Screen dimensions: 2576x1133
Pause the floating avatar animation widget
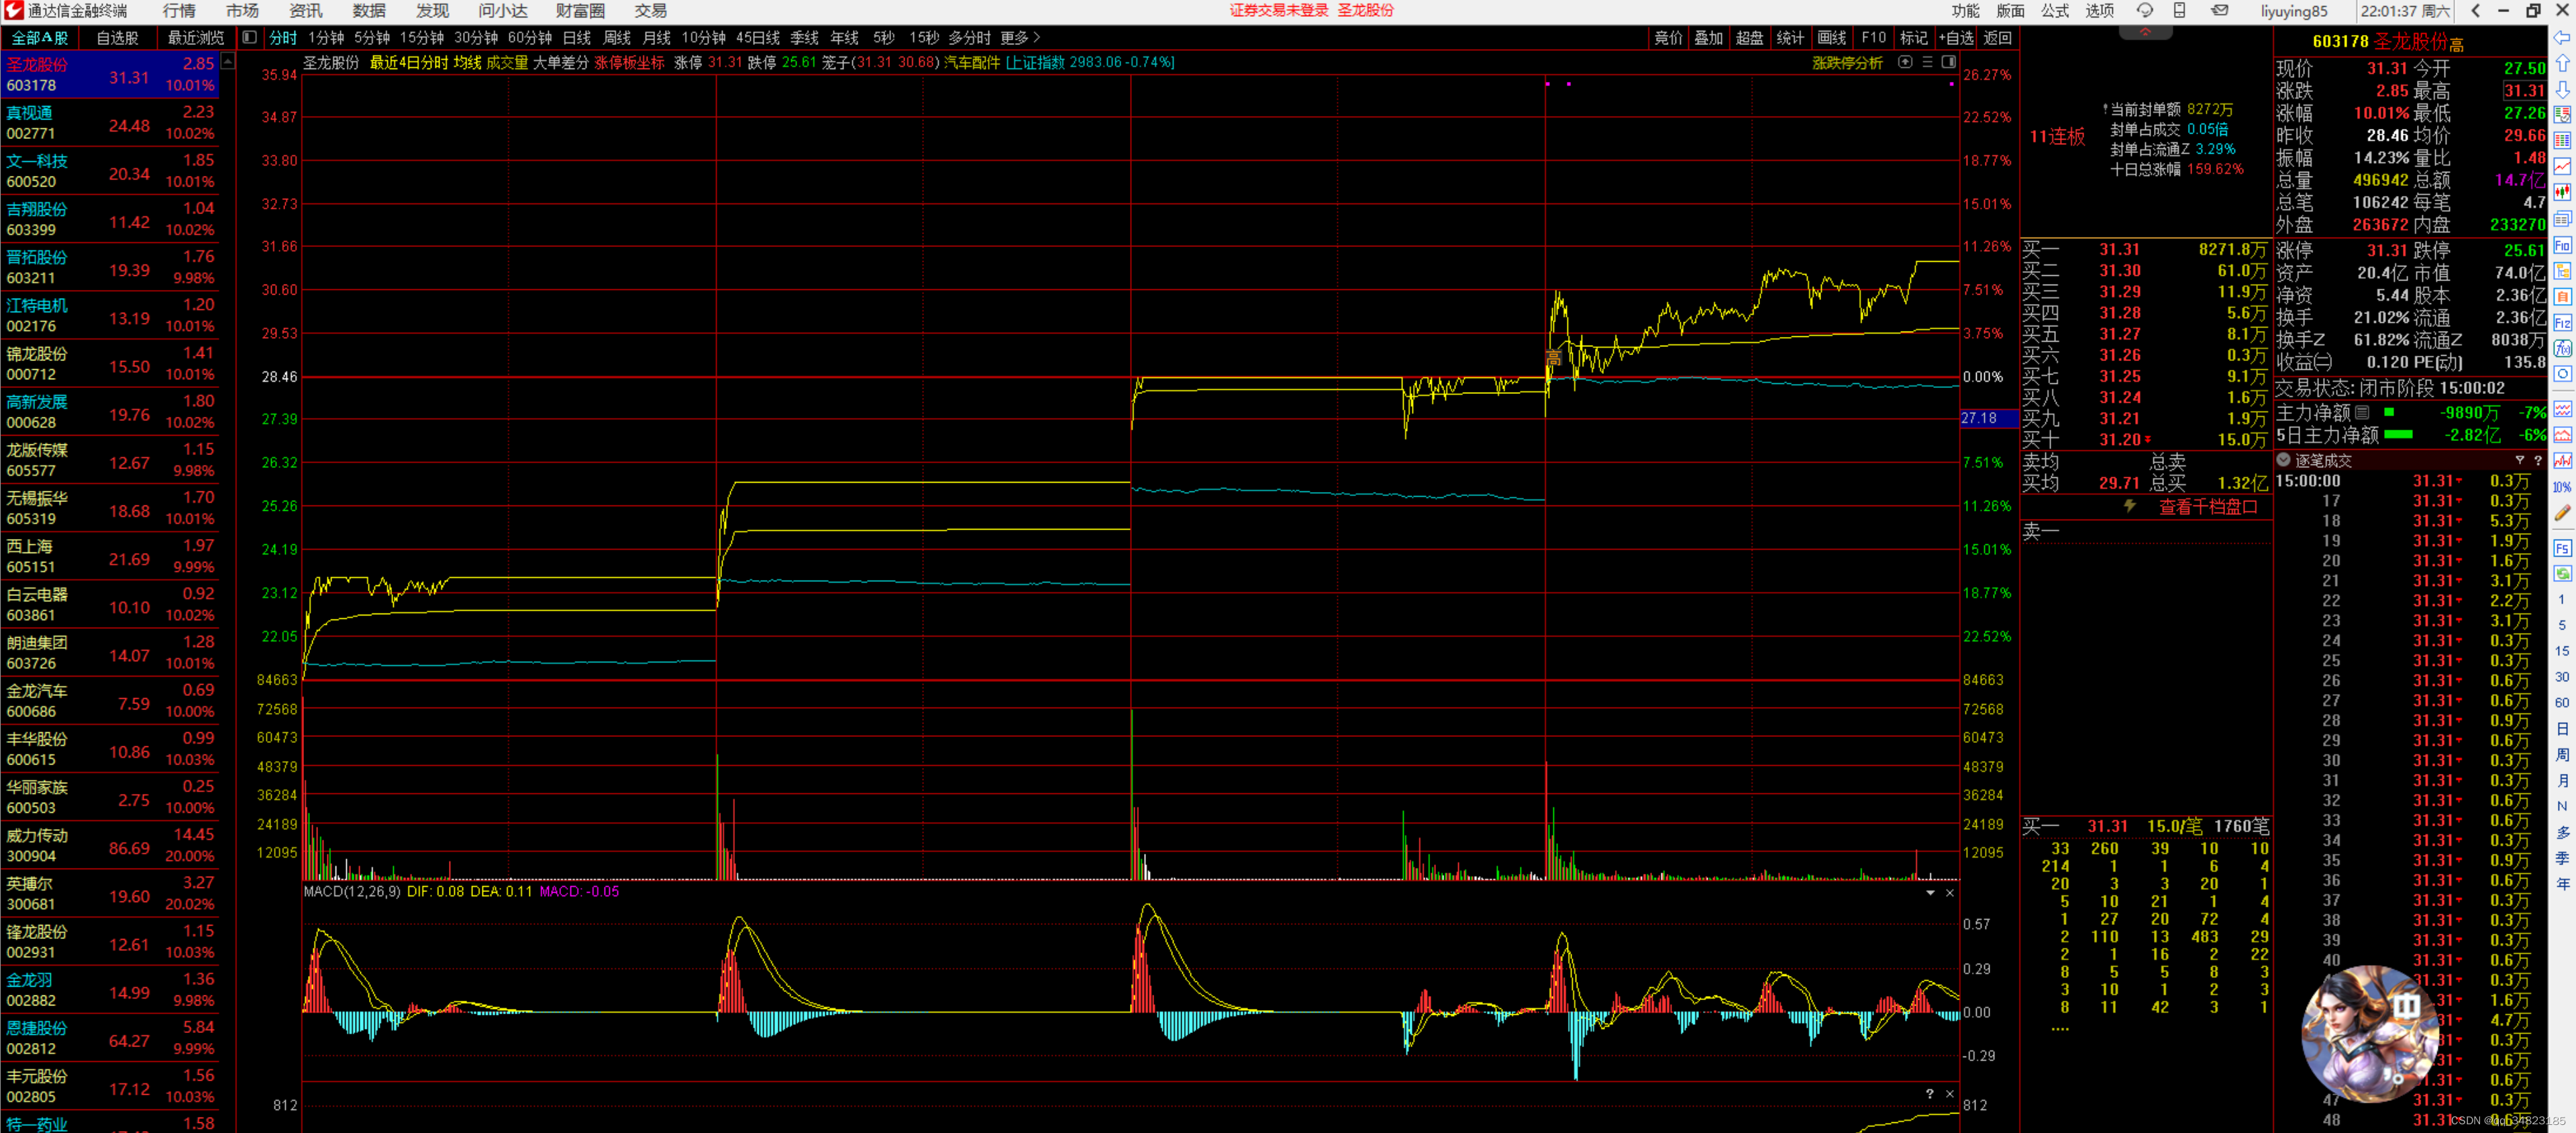click(x=2406, y=1006)
